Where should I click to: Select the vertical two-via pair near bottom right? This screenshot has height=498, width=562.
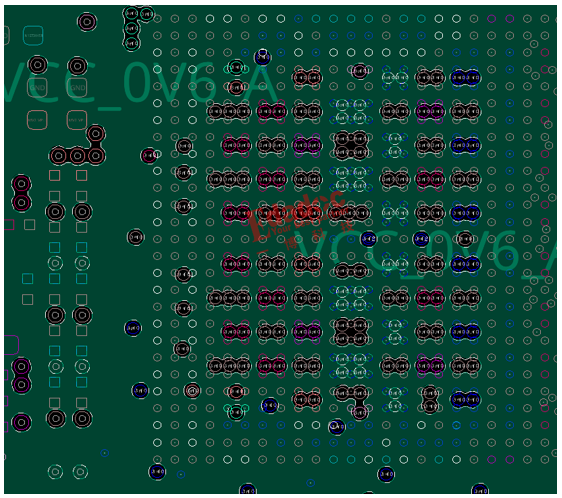(430, 399)
